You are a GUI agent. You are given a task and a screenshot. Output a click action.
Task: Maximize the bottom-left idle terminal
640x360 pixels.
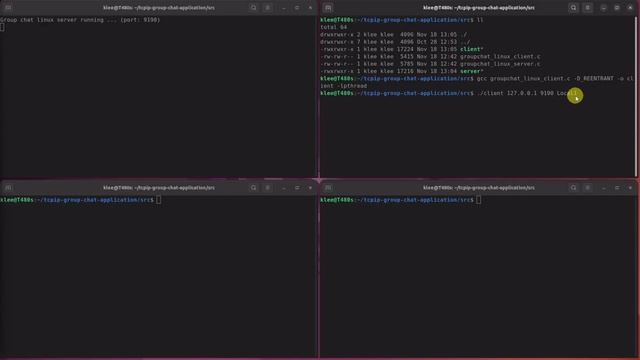tap(297, 187)
